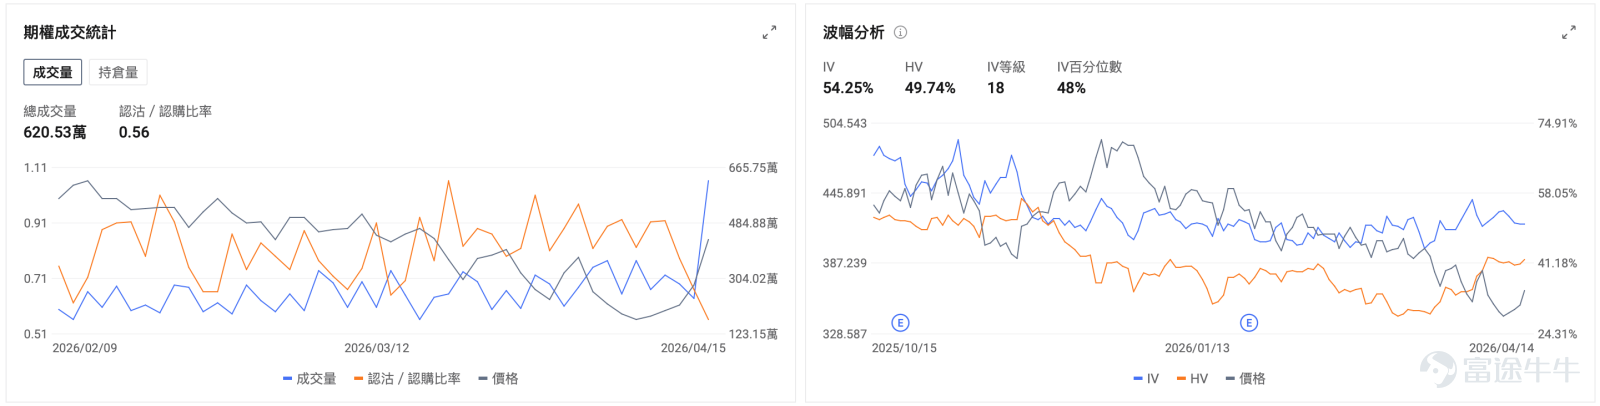Viewport: 1600px width, 406px height.
Task: Click the 0.91 ratio axis label
Action: [35, 223]
